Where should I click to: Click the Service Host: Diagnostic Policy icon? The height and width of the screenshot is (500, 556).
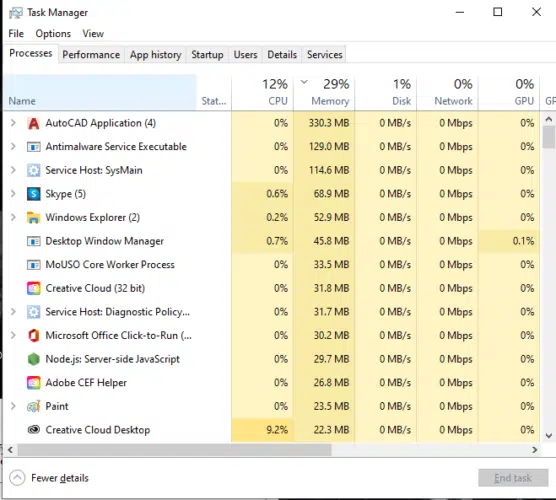(x=34, y=312)
